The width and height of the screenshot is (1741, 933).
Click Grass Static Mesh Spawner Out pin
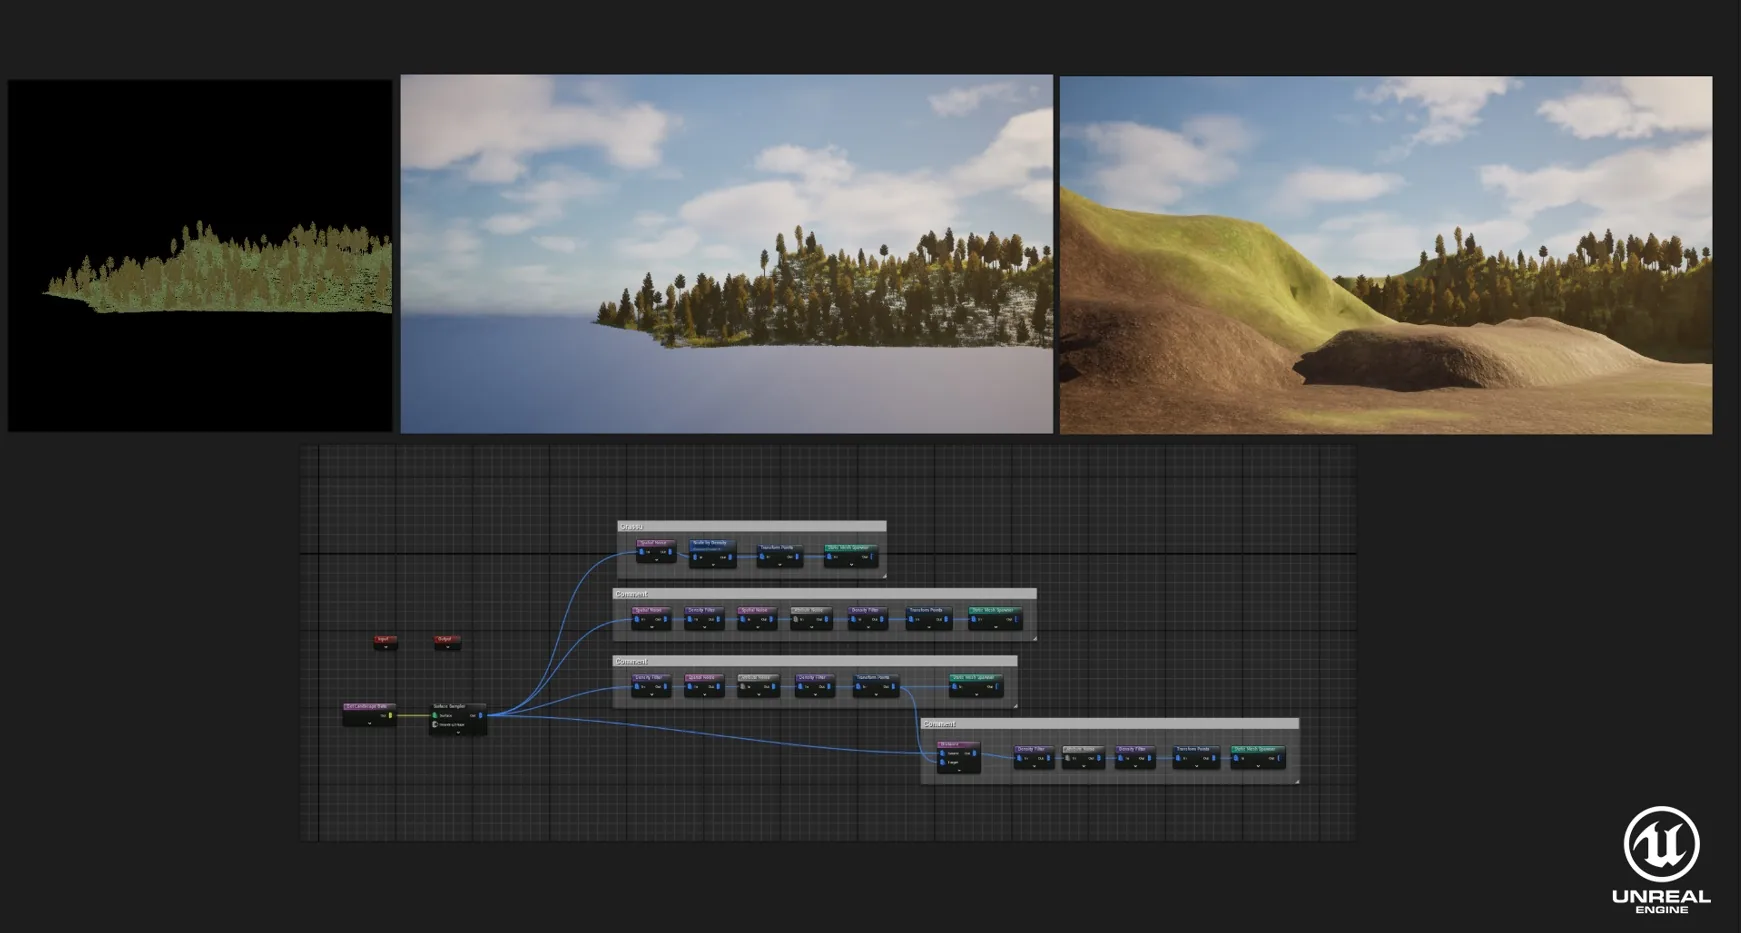(872, 556)
